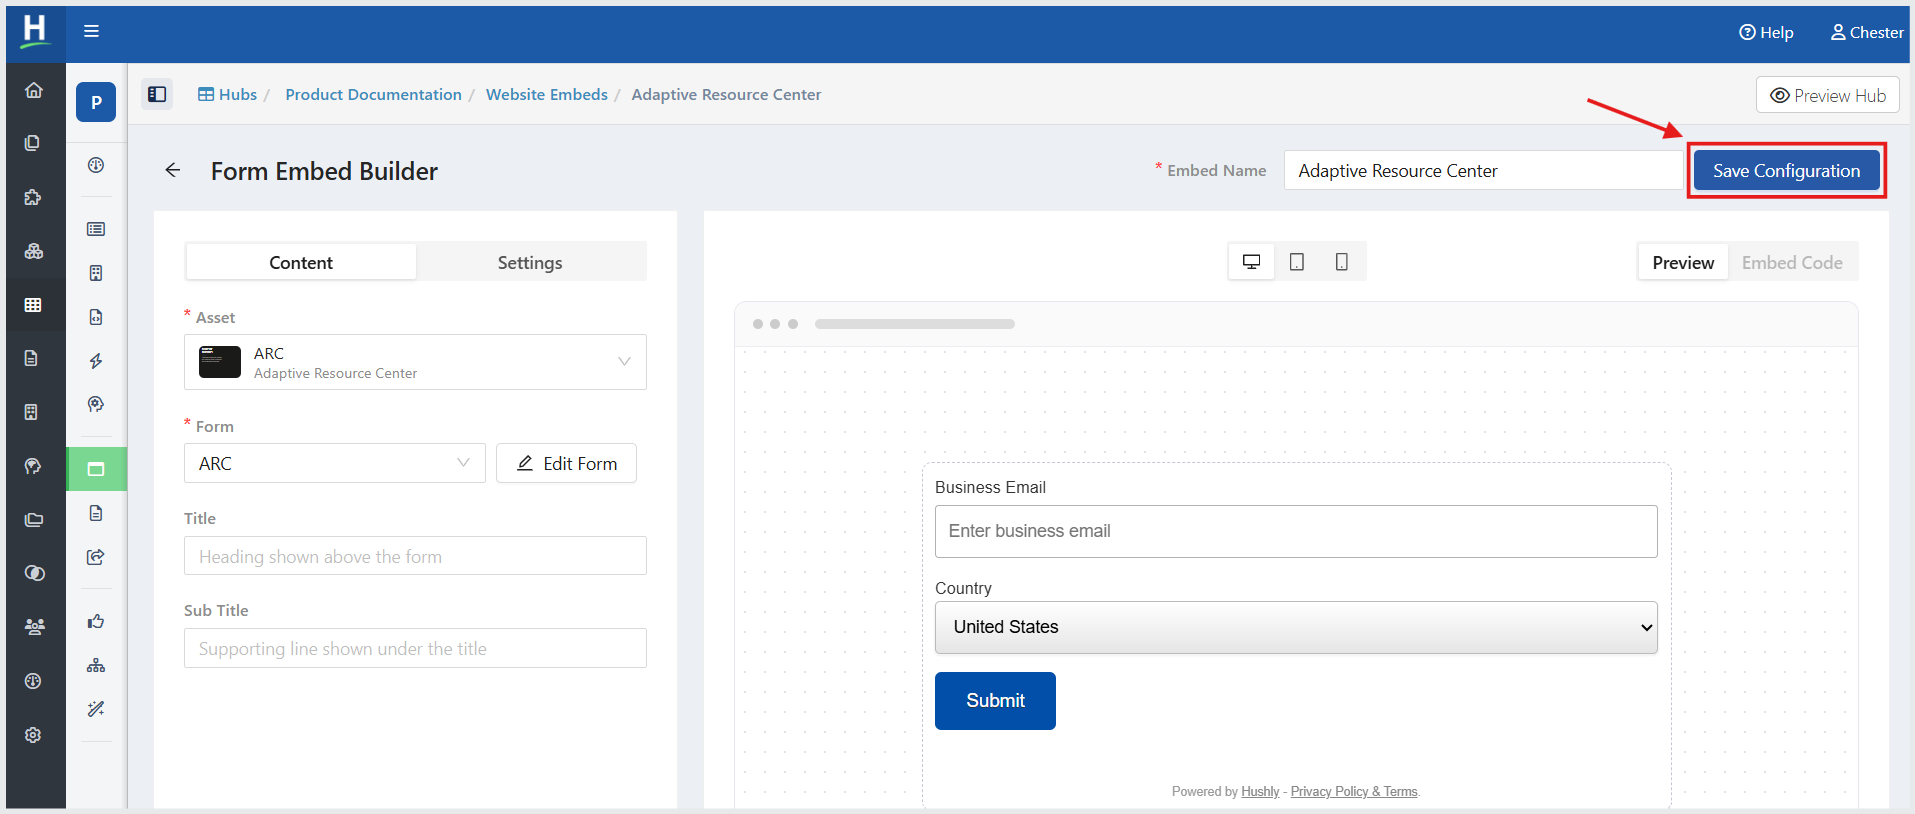Switch to the Settings tab
Image resolution: width=1915 pixels, height=814 pixels.
click(530, 262)
